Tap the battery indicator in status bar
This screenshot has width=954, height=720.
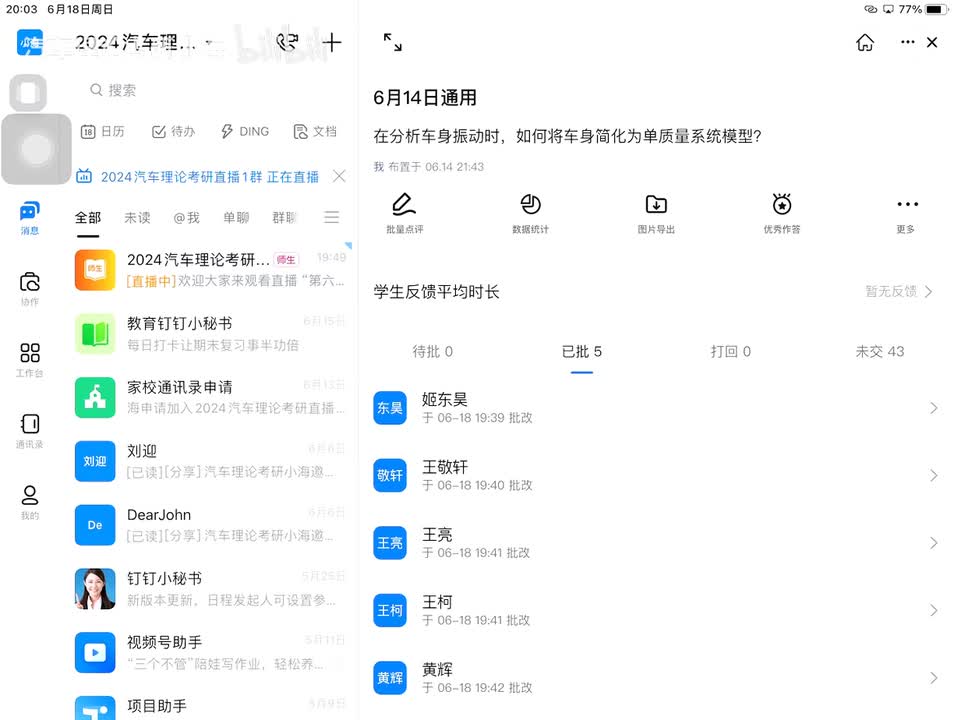coord(936,9)
